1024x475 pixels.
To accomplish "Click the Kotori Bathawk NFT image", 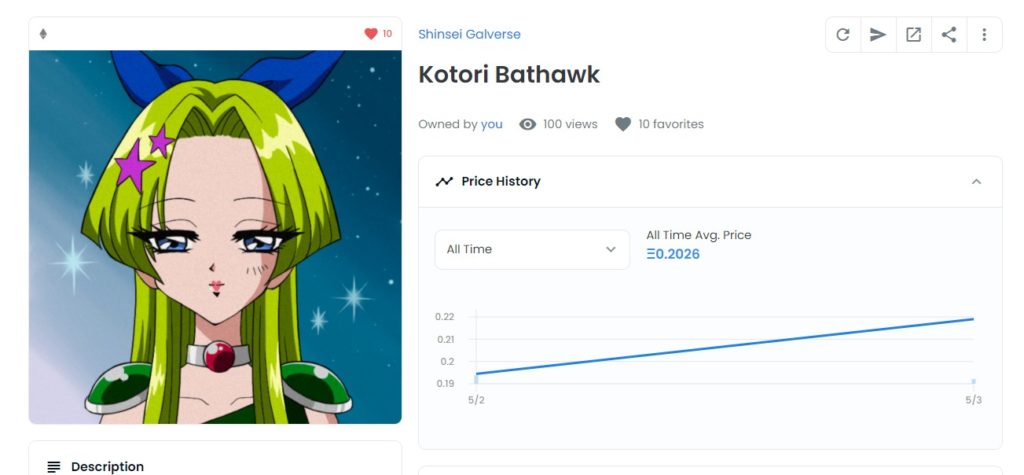I will pyautogui.click(x=215, y=237).
